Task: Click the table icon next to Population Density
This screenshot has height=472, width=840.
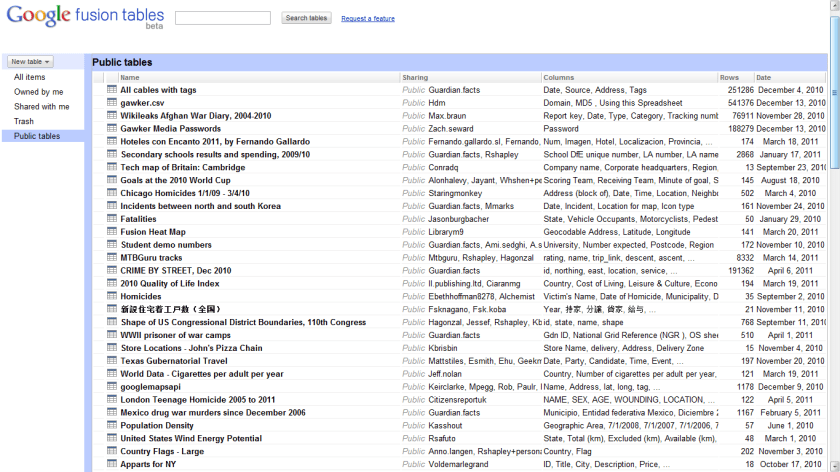Action: point(112,425)
